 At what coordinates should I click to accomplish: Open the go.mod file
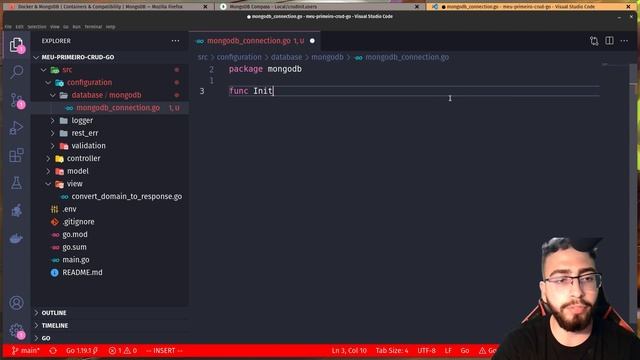tap(75, 234)
